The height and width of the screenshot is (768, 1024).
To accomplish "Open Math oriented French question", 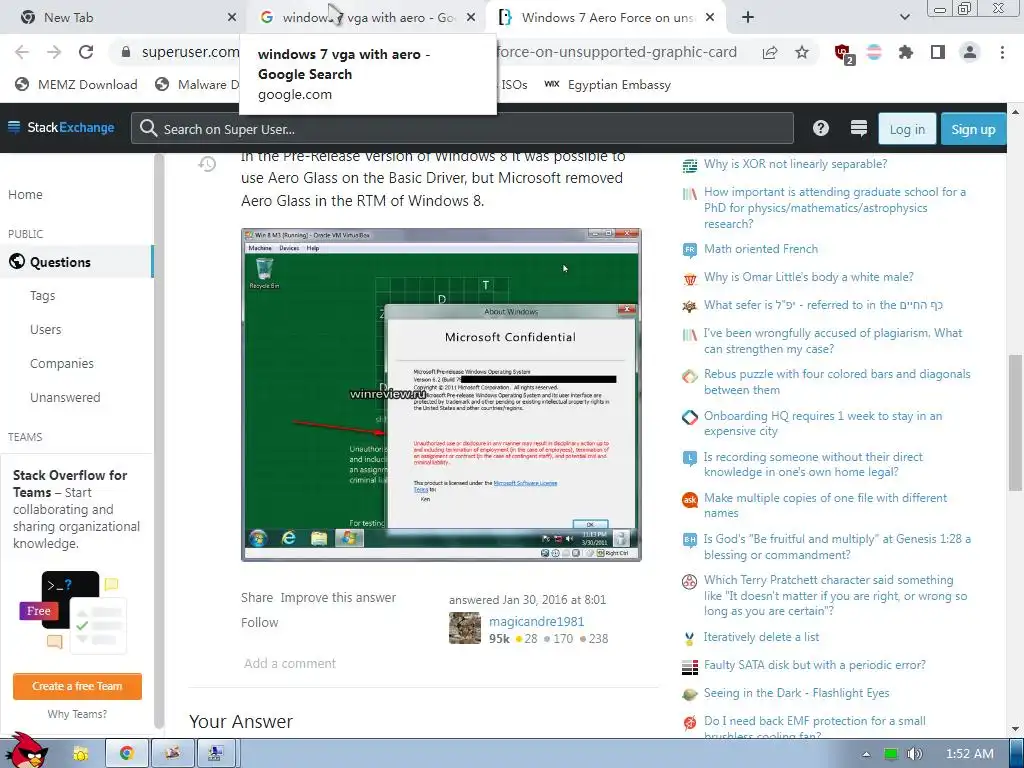I will point(761,249).
